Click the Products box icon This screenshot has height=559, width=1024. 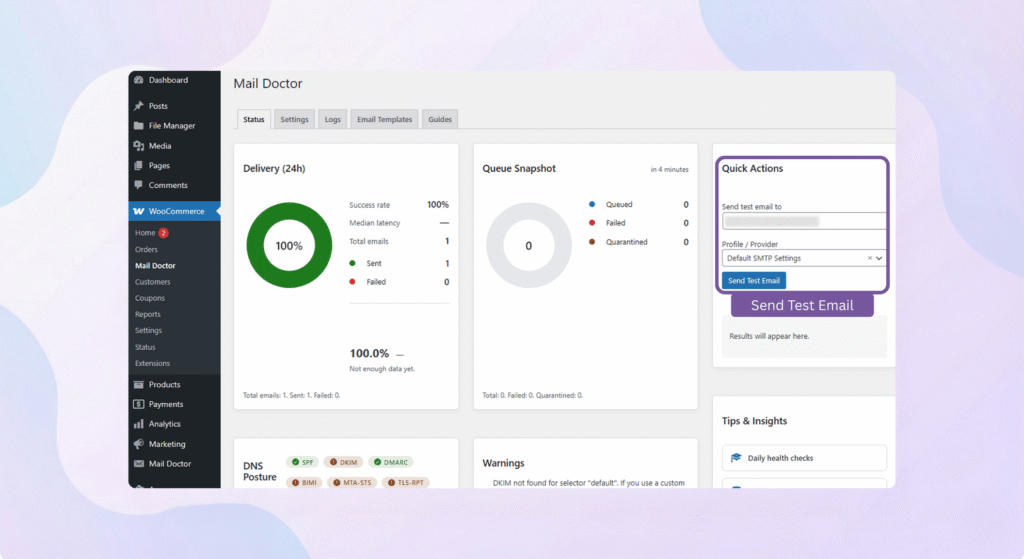[139, 385]
